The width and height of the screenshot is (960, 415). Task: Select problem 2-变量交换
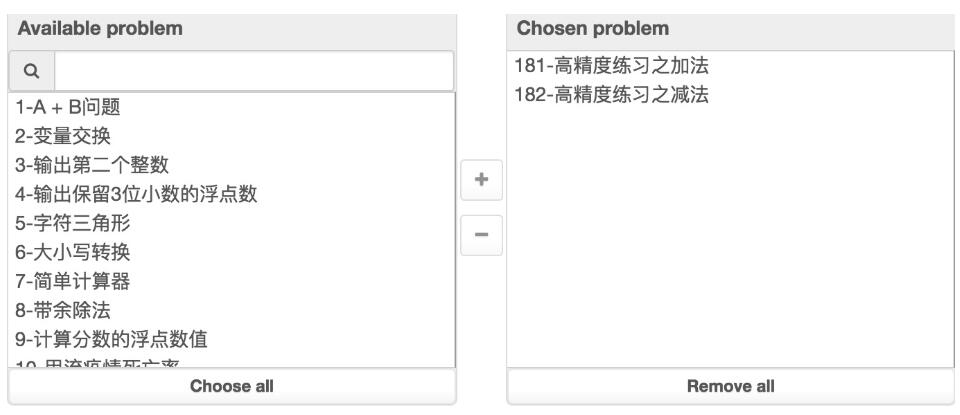[x=62, y=136]
